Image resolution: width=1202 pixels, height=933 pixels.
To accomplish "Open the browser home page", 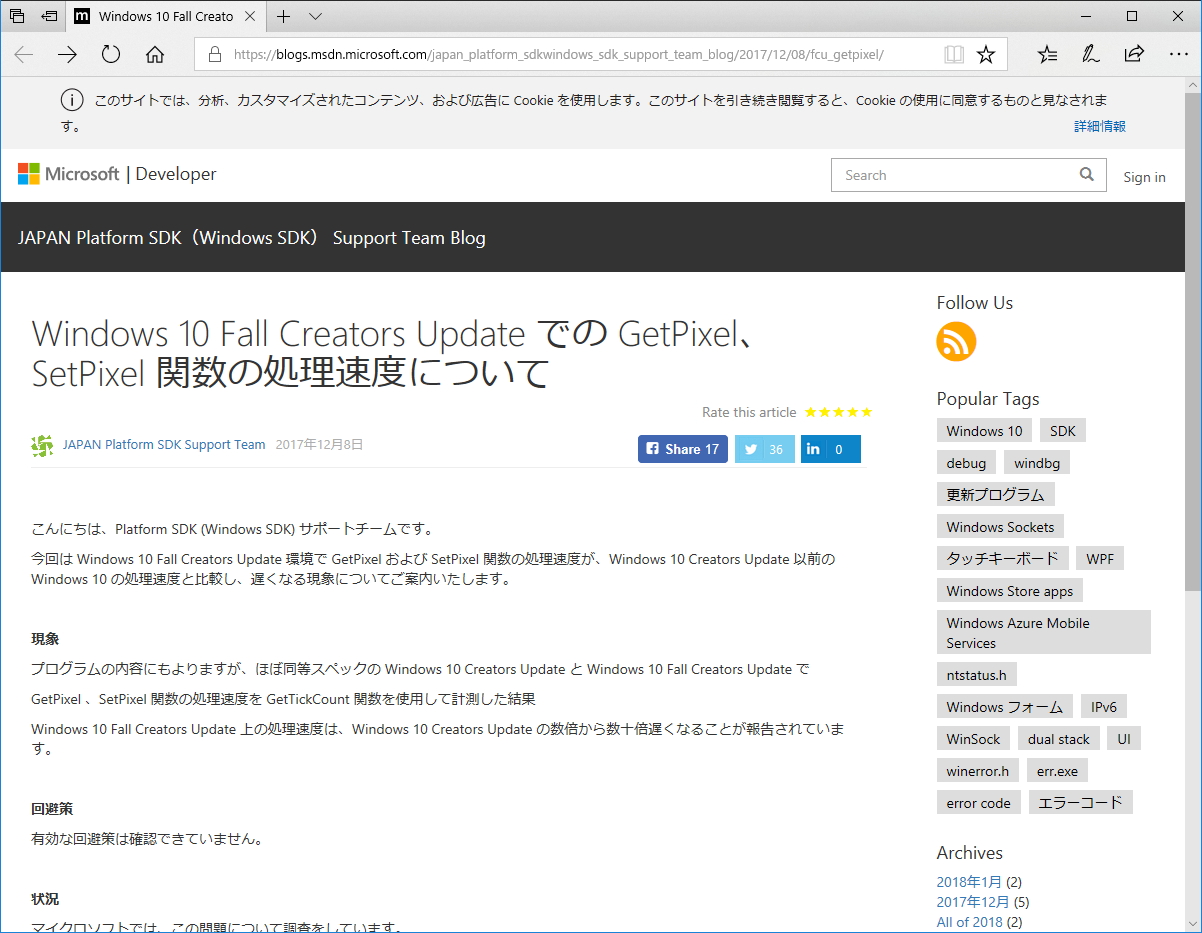I will click(154, 55).
